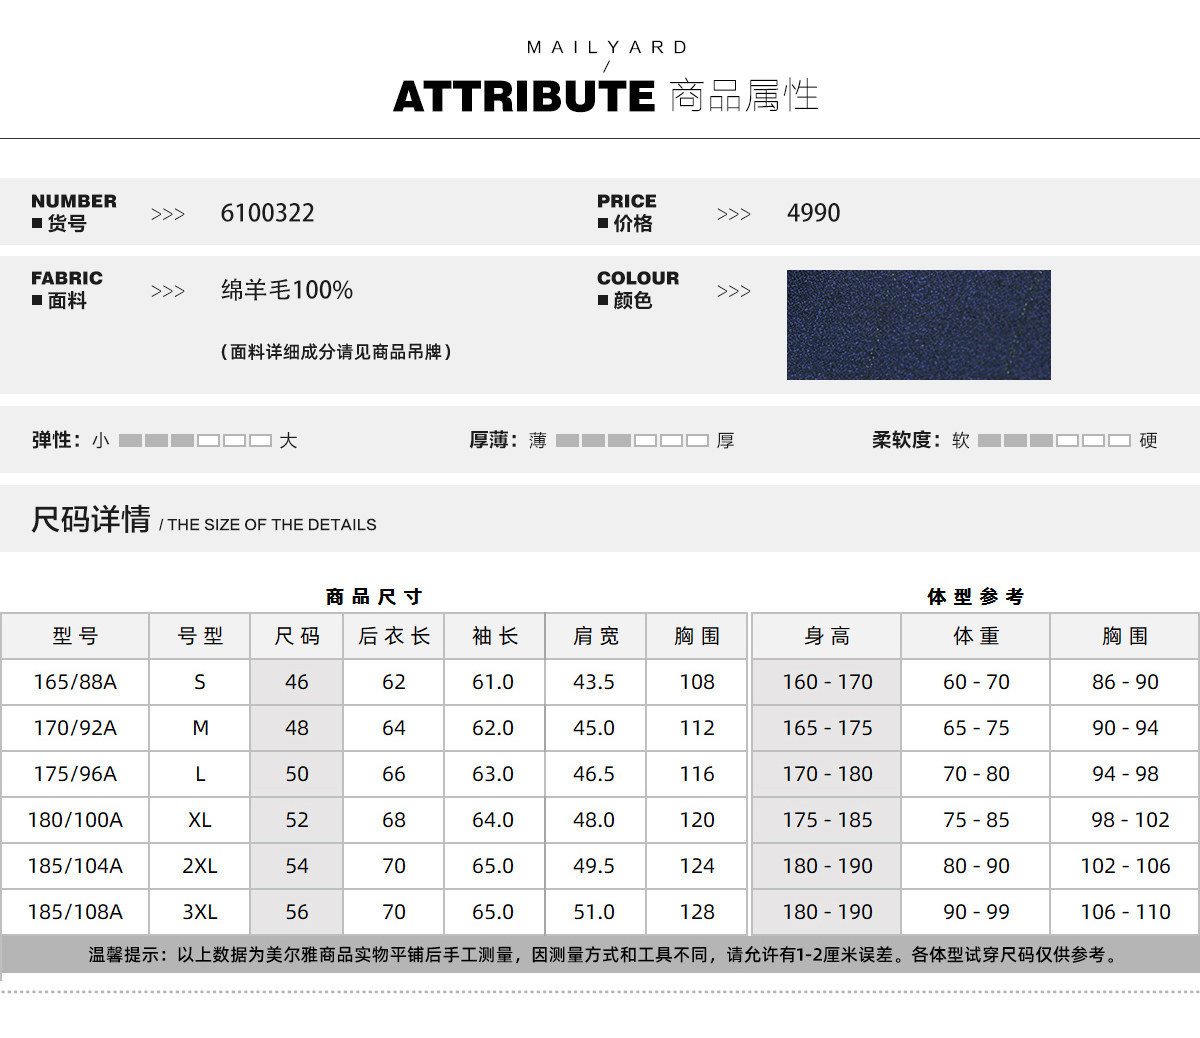1200x1038 pixels.
Task: Click height range 175 - 185
Action: point(827,820)
